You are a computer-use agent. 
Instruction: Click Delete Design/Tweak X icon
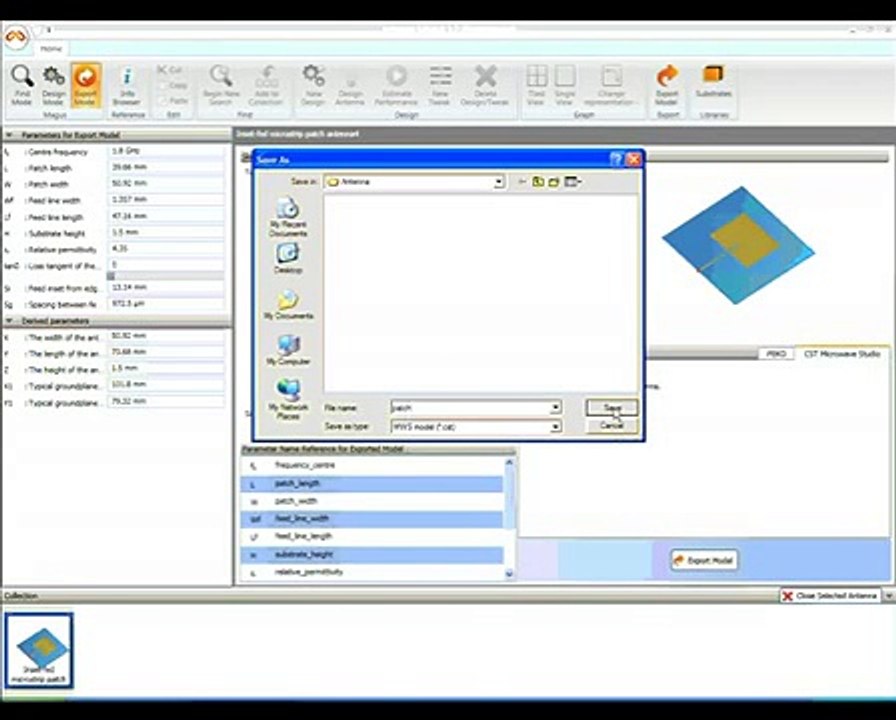[485, 85]
